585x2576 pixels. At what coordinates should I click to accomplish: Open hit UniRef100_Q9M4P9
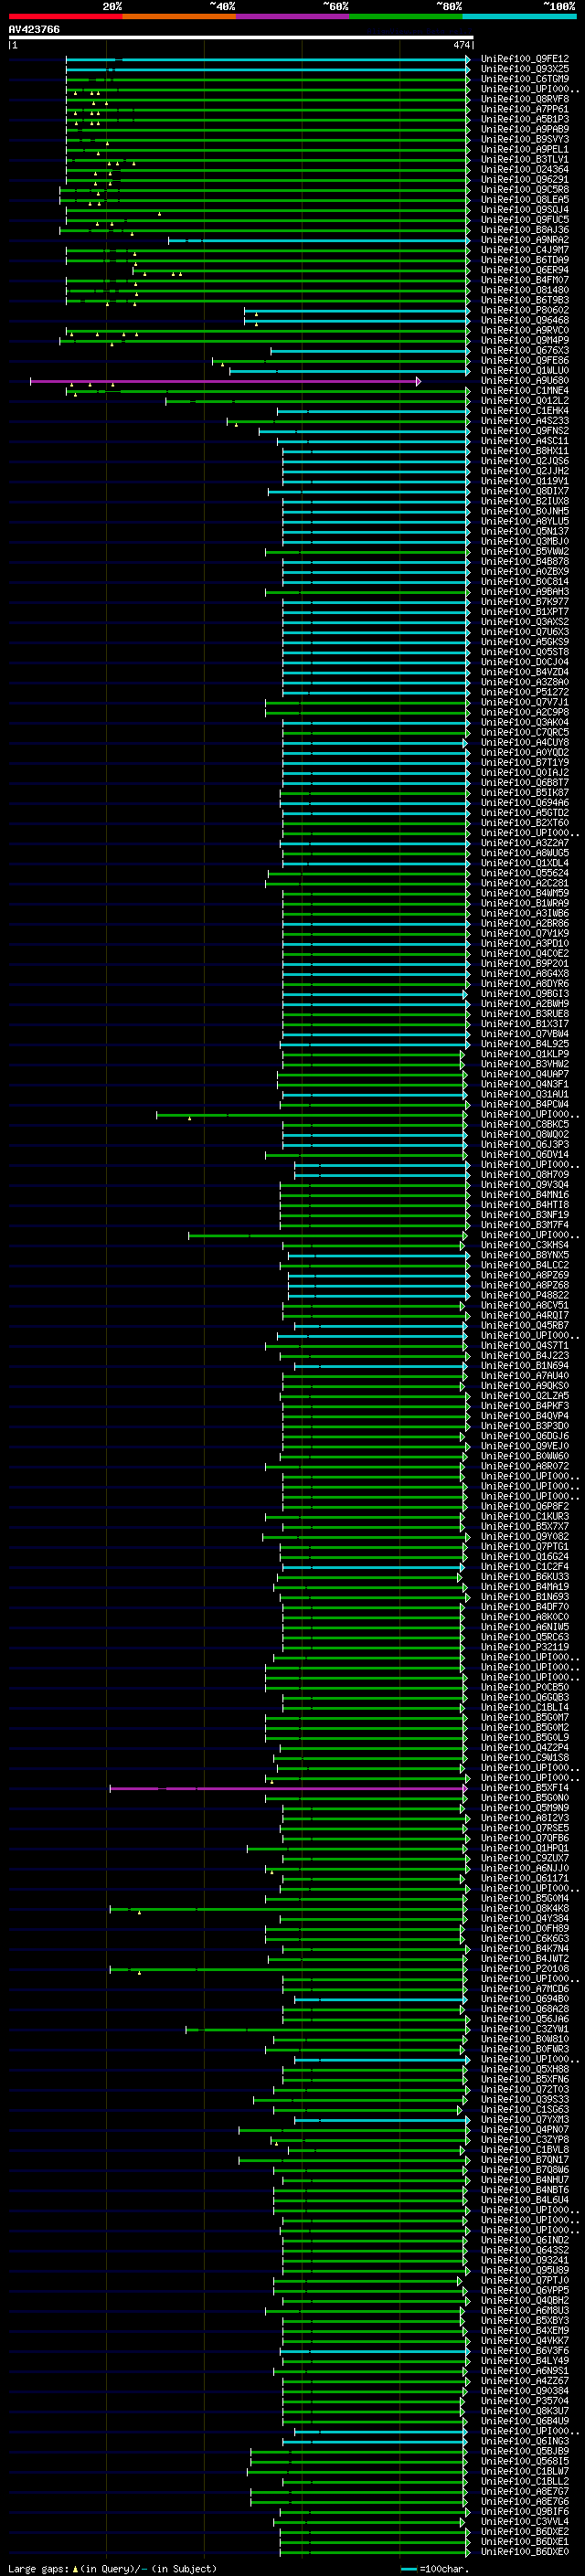pos(525,341)
